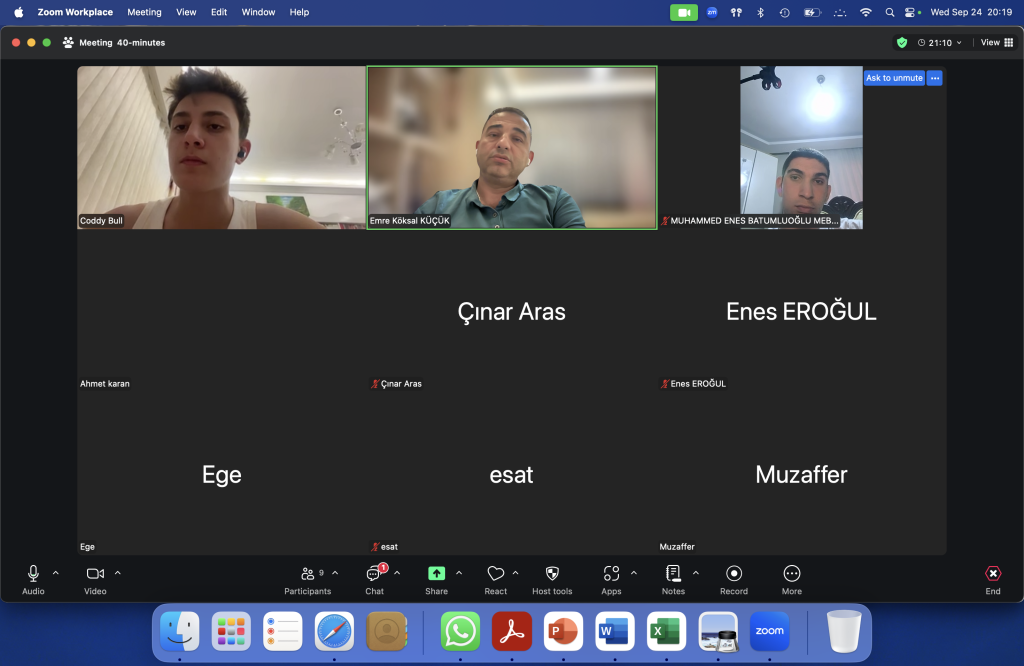Image resolution: width=1024 pixels, height=666 pixels.
Task: Click the Ask to unmute button
Action: point(894,78)
